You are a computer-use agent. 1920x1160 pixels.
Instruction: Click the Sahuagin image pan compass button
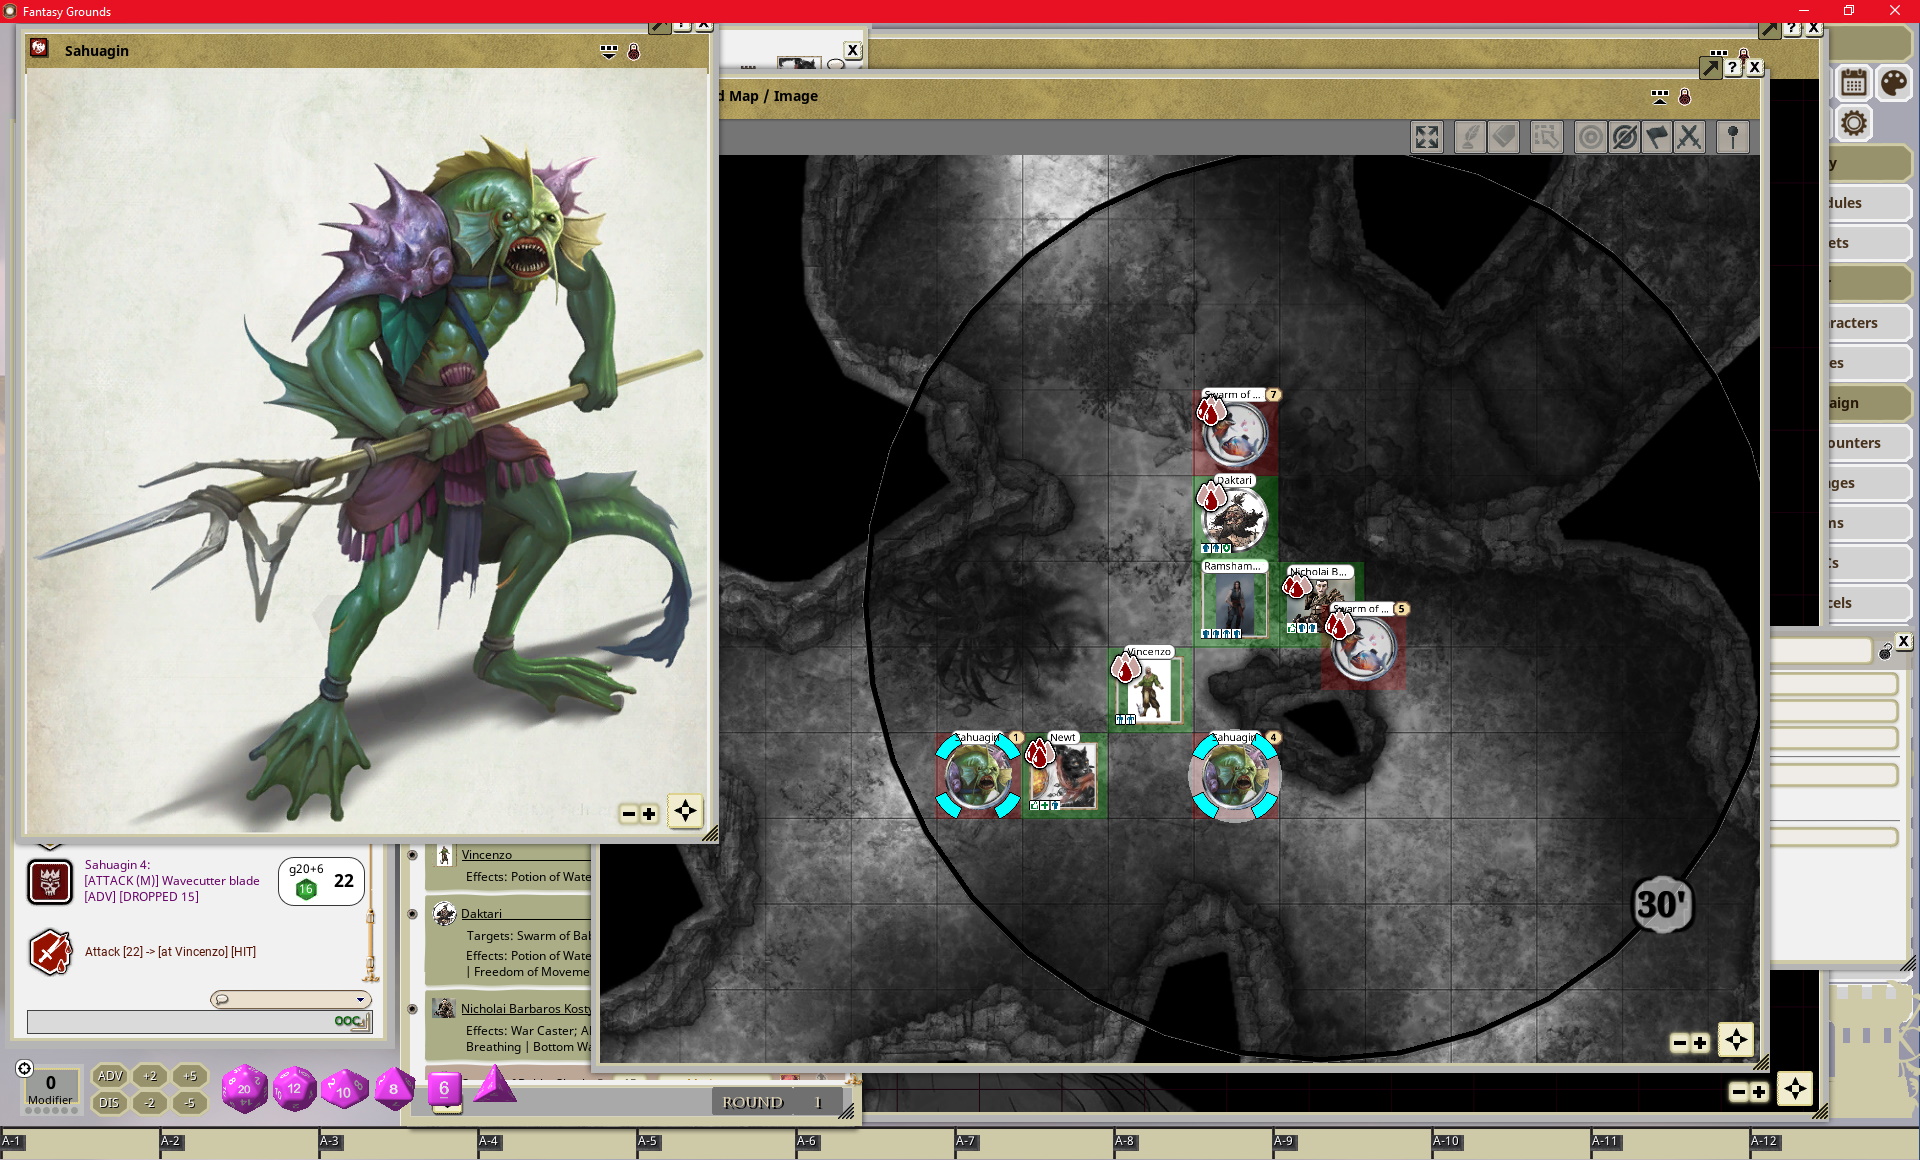pyautogui.click(x=685, y=811)
